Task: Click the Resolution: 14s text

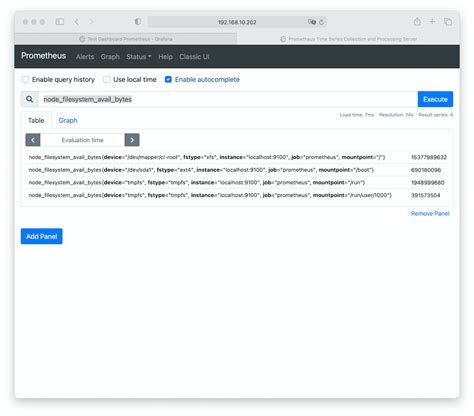Action: (x=396, y=115)
